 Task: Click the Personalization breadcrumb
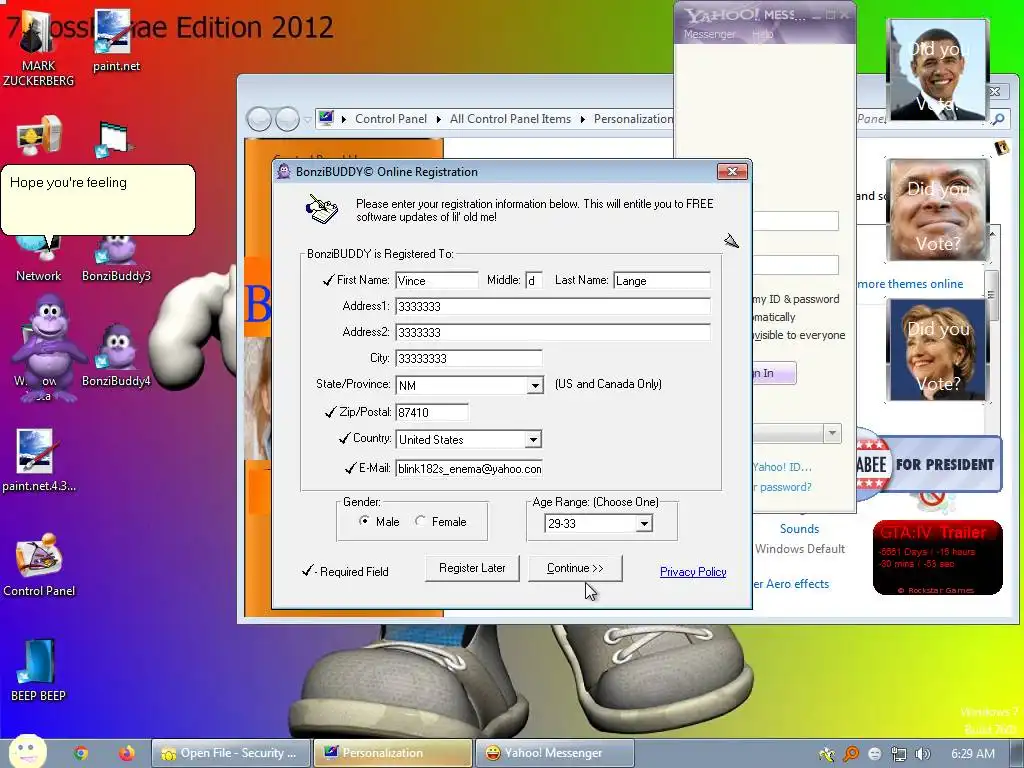point(633,119)
